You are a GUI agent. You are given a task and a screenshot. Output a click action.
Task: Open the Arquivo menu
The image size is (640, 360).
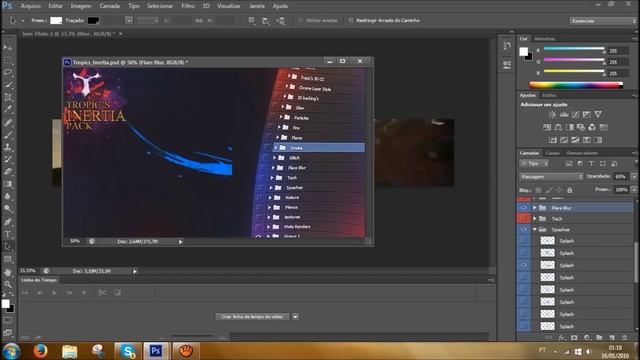[x=31, y=6]
